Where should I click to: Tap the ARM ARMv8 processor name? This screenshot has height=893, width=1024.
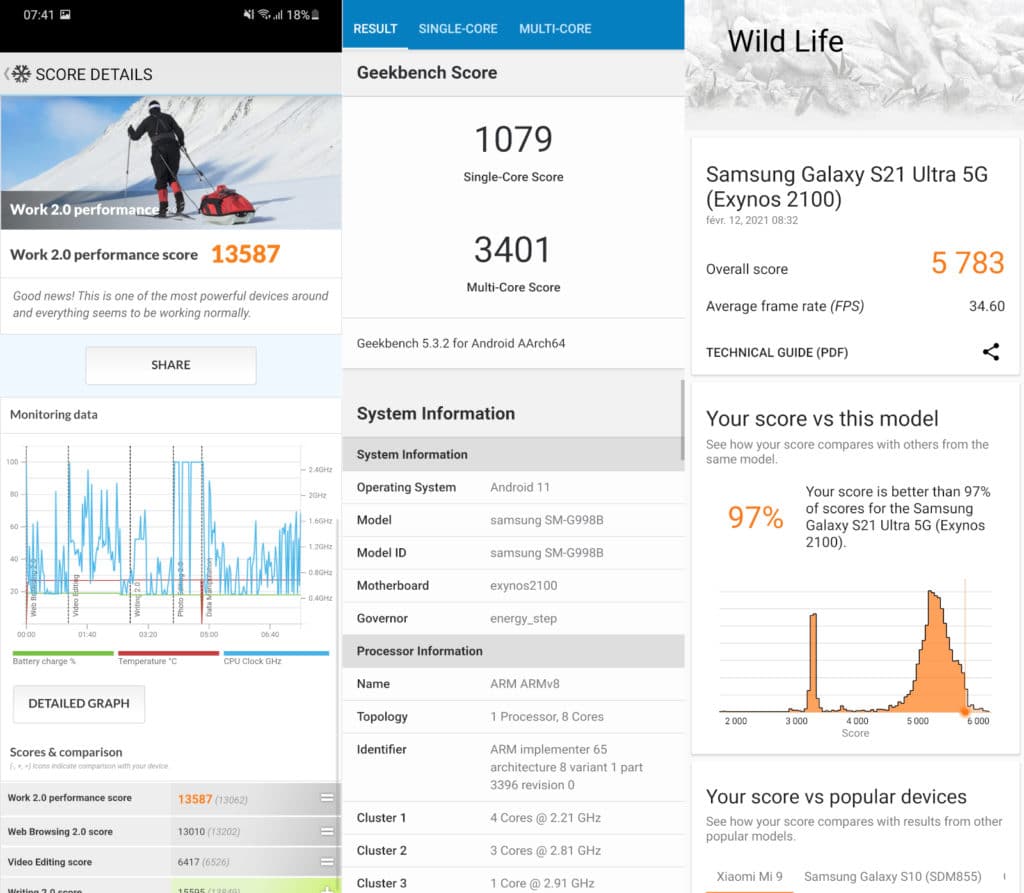[525, 684]
